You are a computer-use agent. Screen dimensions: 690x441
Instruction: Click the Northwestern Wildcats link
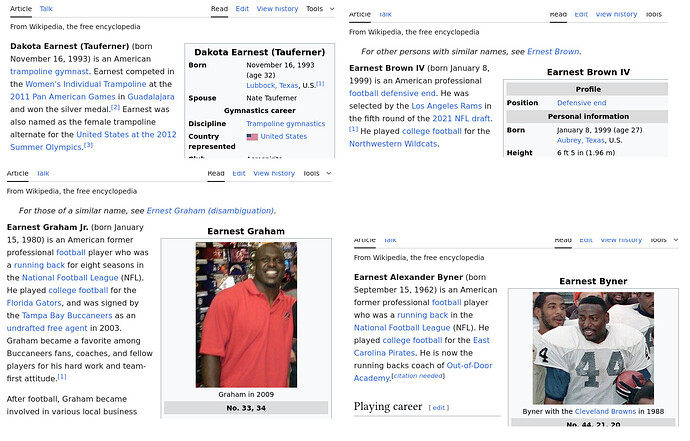pyautogui.click(x=393, y=144)
